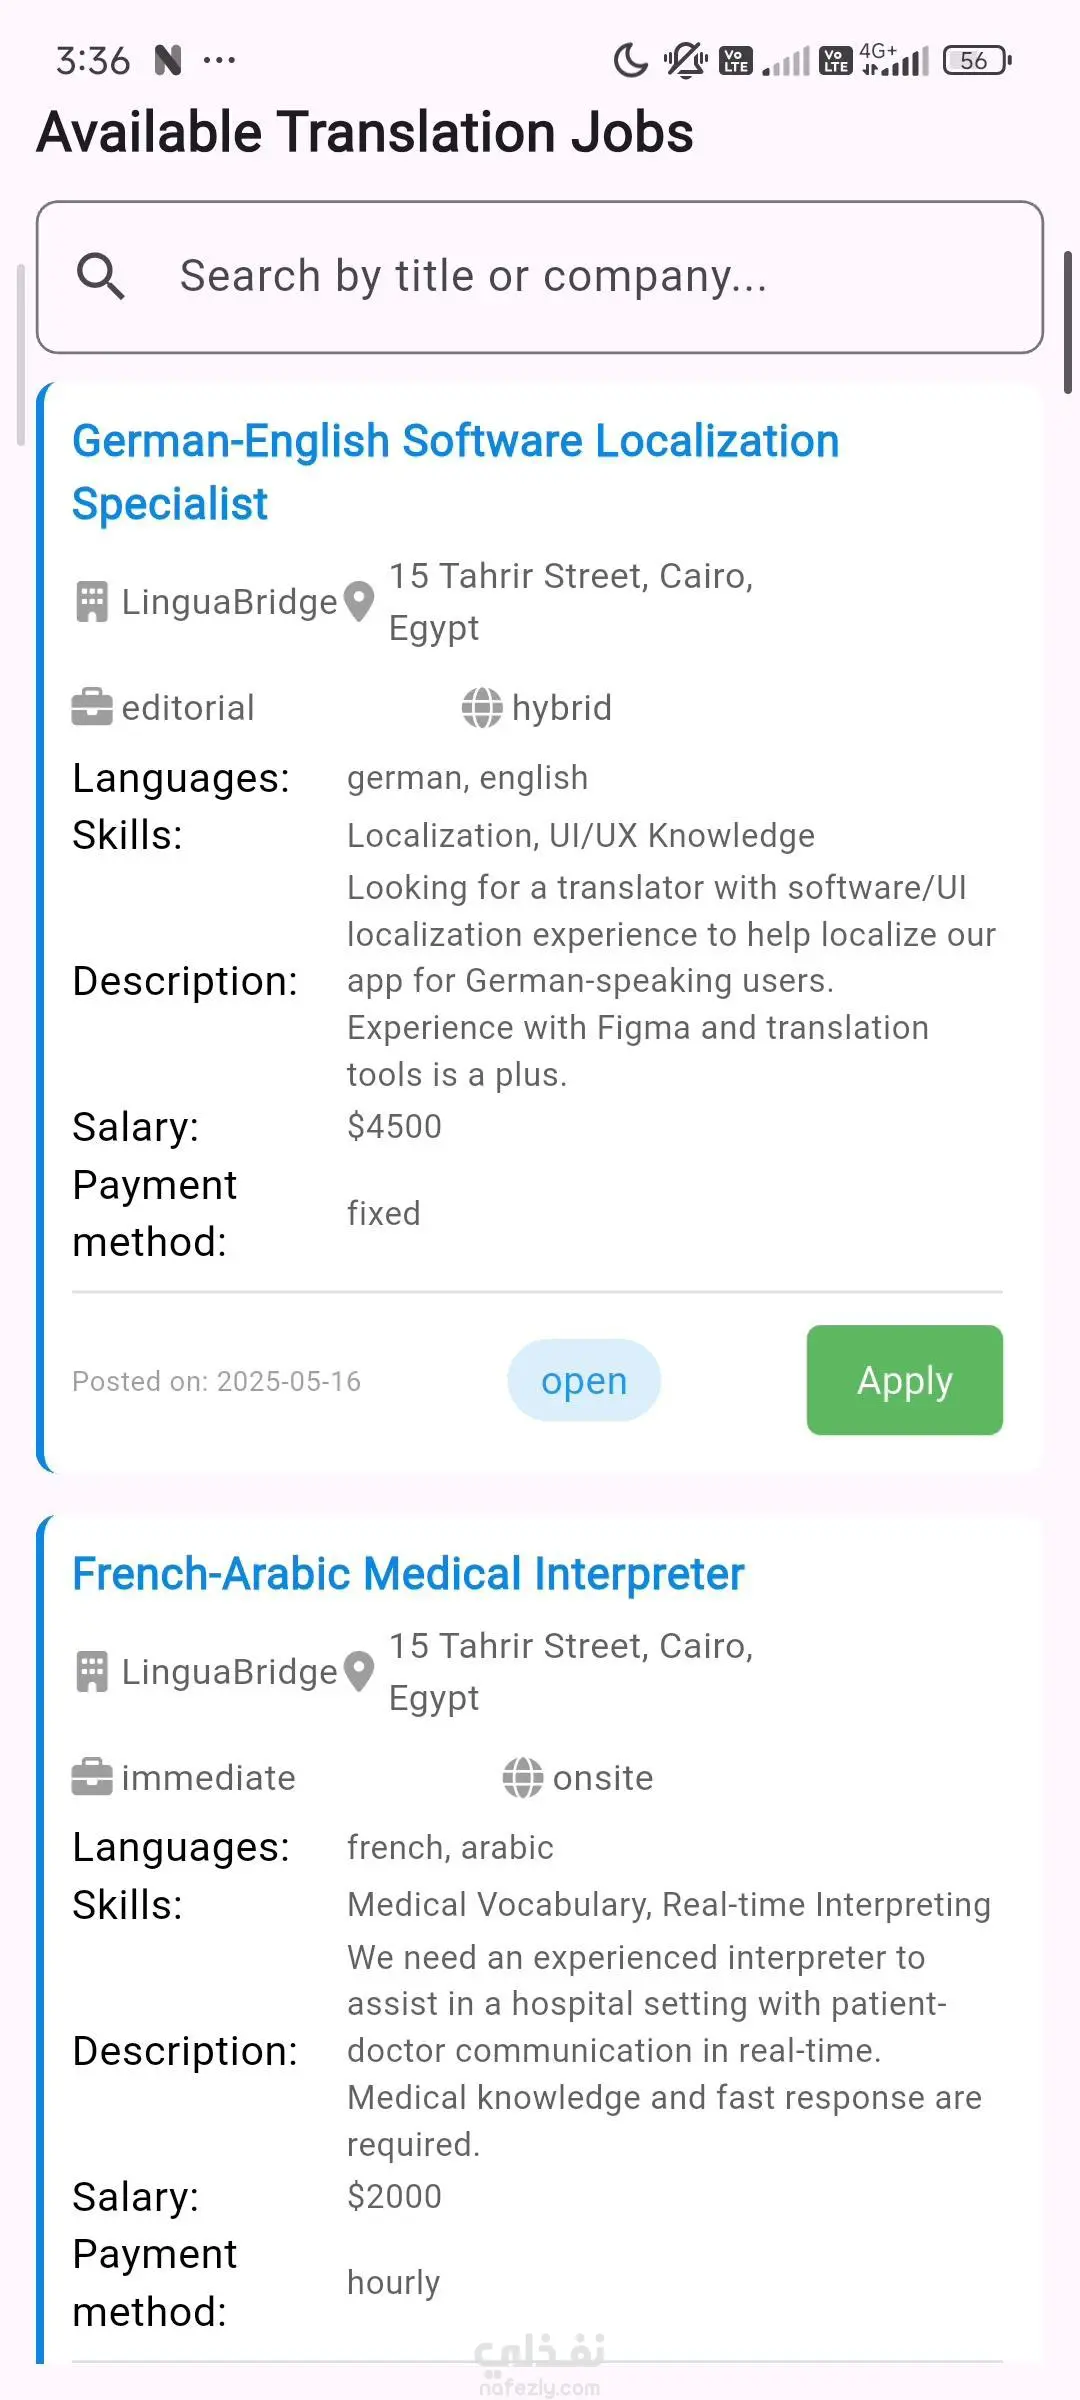Tap the do-not-disturb moon icon
This screenshot has height=2400, width=1080.
point(631,61)
